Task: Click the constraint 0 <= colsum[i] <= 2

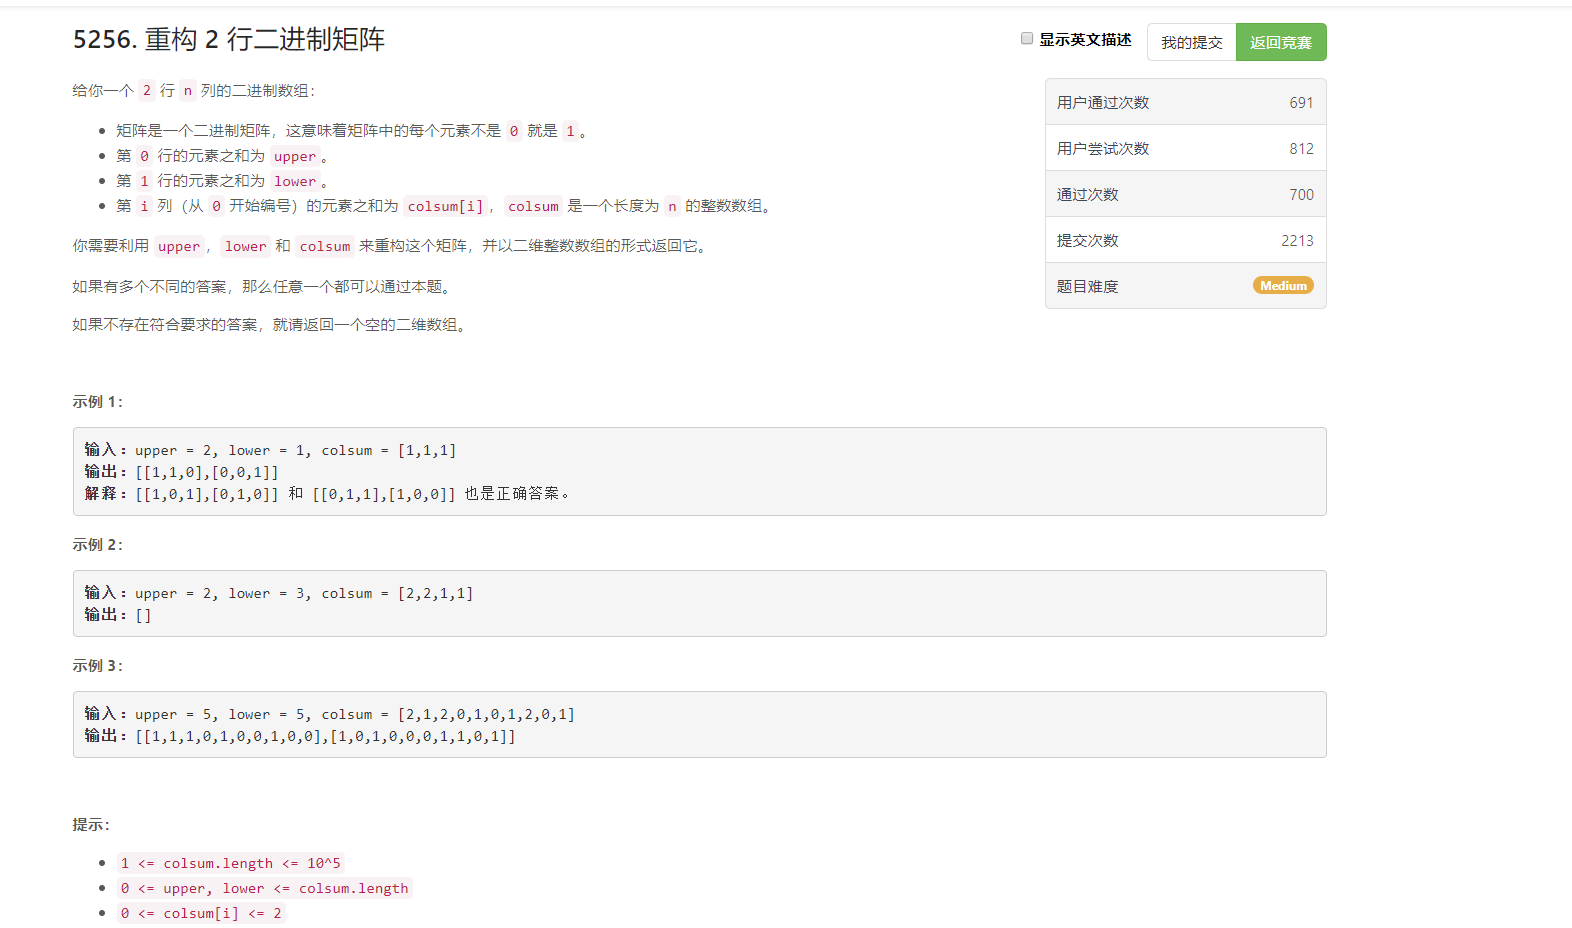Action: [x=201, y=913]
